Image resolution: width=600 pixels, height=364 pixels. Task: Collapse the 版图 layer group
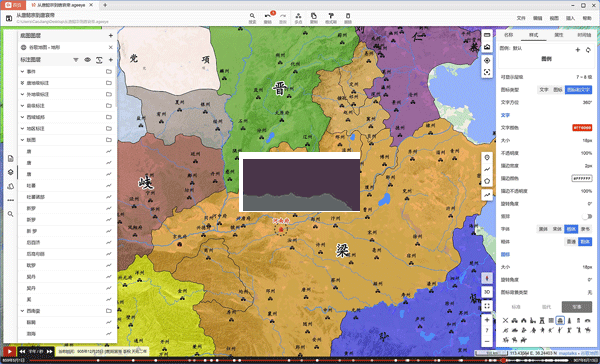point(23,140)
